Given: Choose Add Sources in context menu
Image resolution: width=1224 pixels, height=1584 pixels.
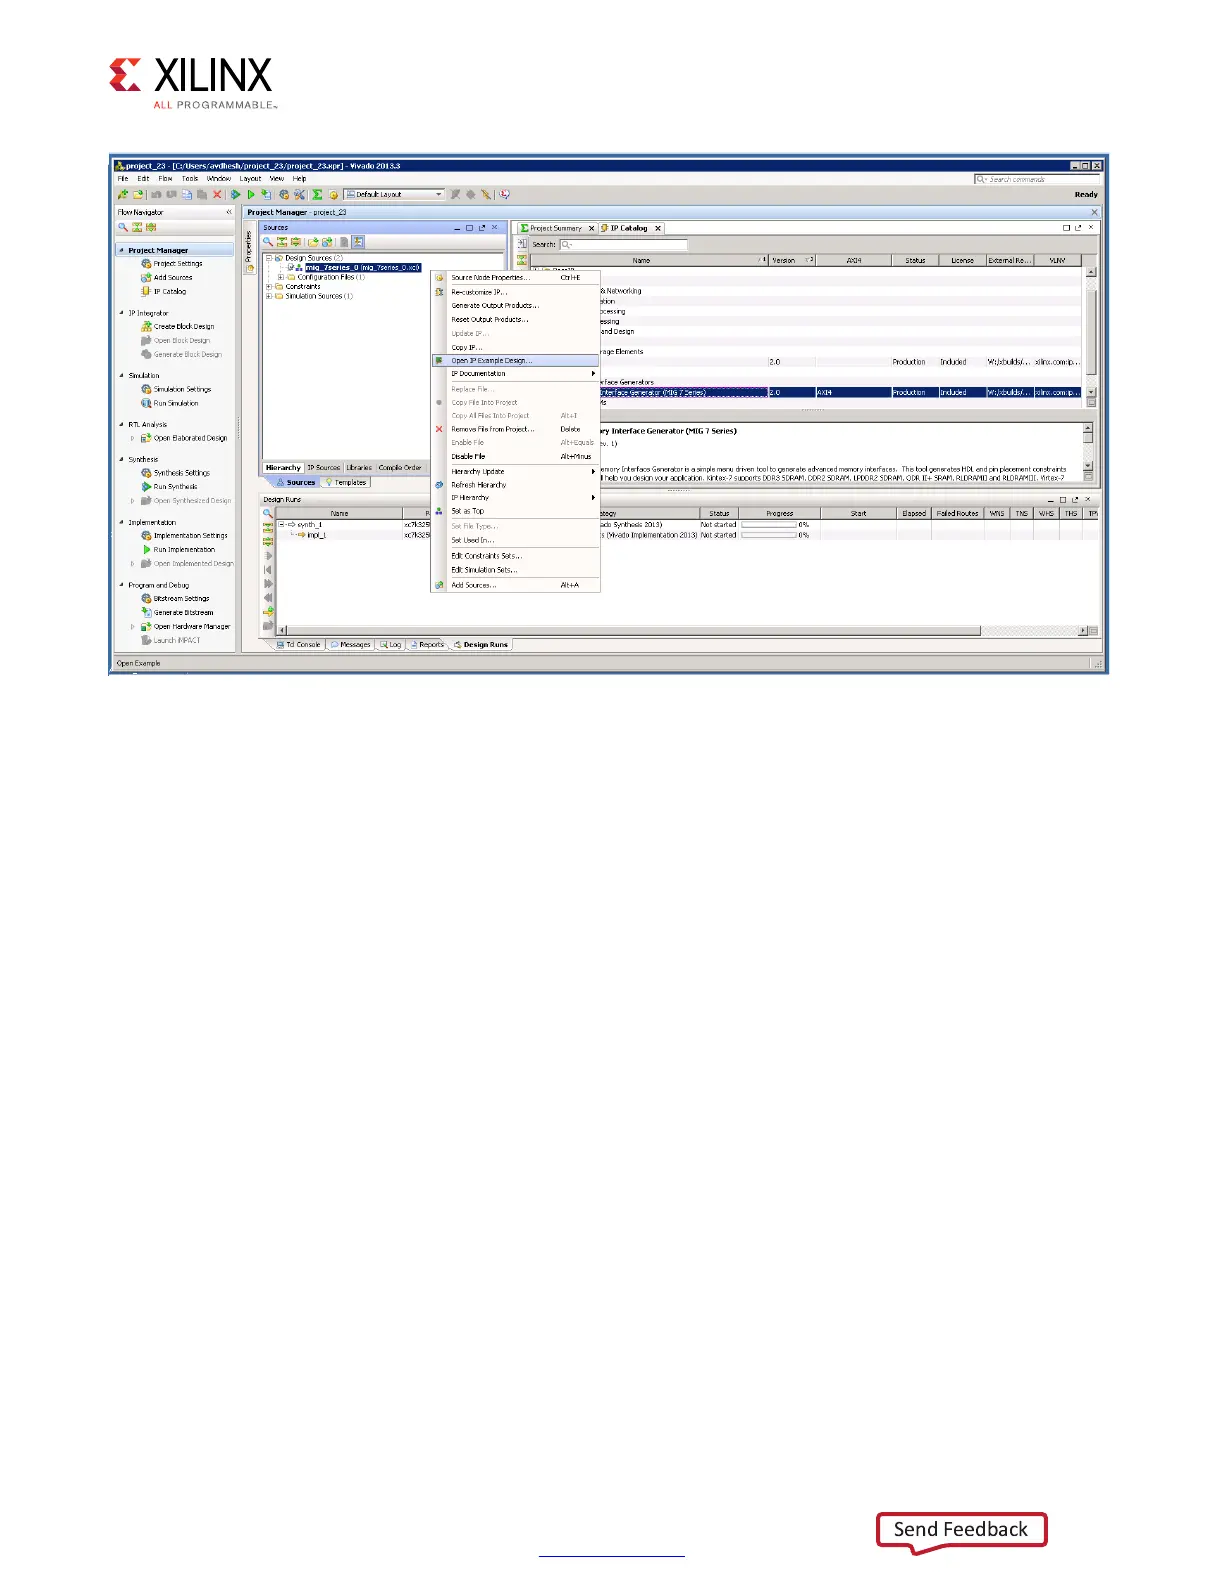Looking at the screenshot, I should point(516,585).
